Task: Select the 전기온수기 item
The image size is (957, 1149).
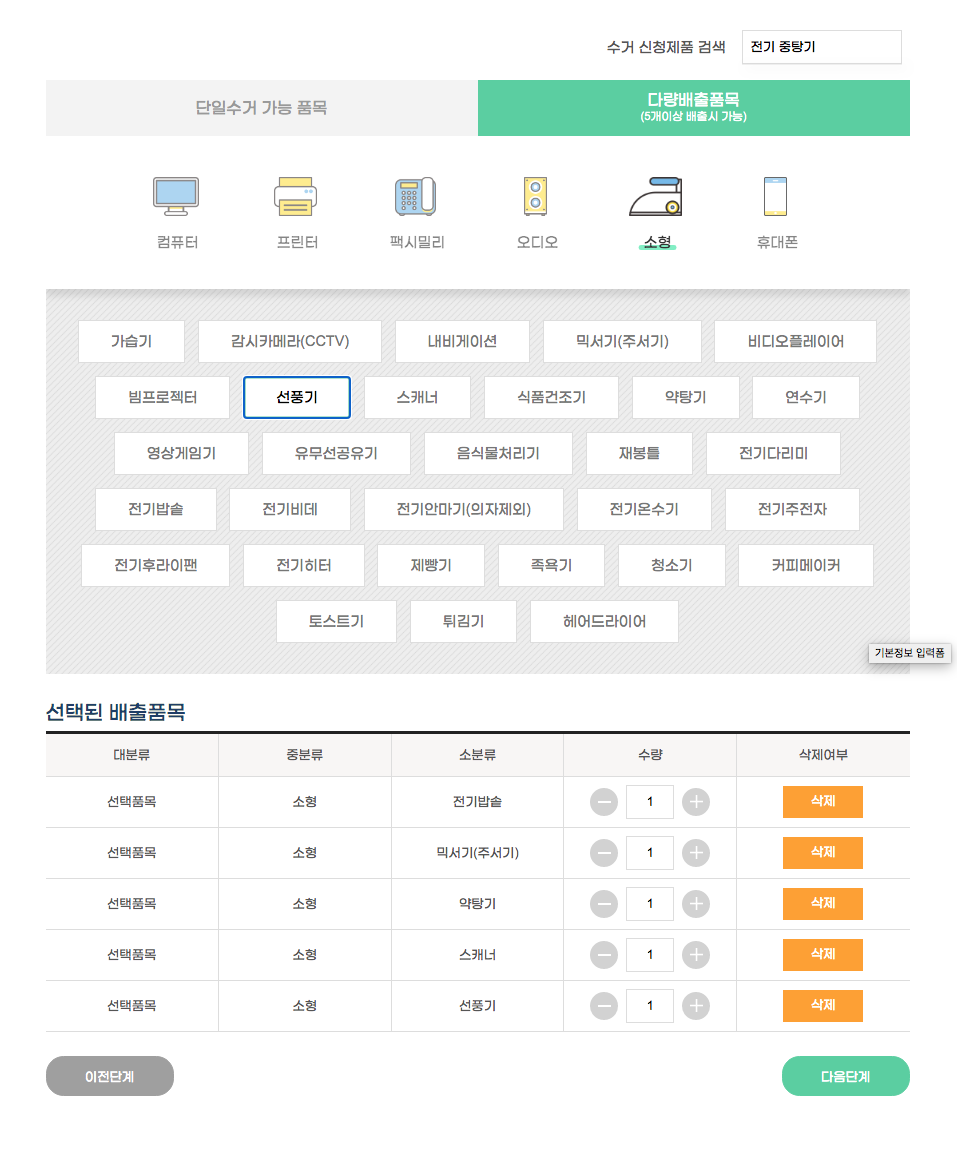Action: coord(644,509)
